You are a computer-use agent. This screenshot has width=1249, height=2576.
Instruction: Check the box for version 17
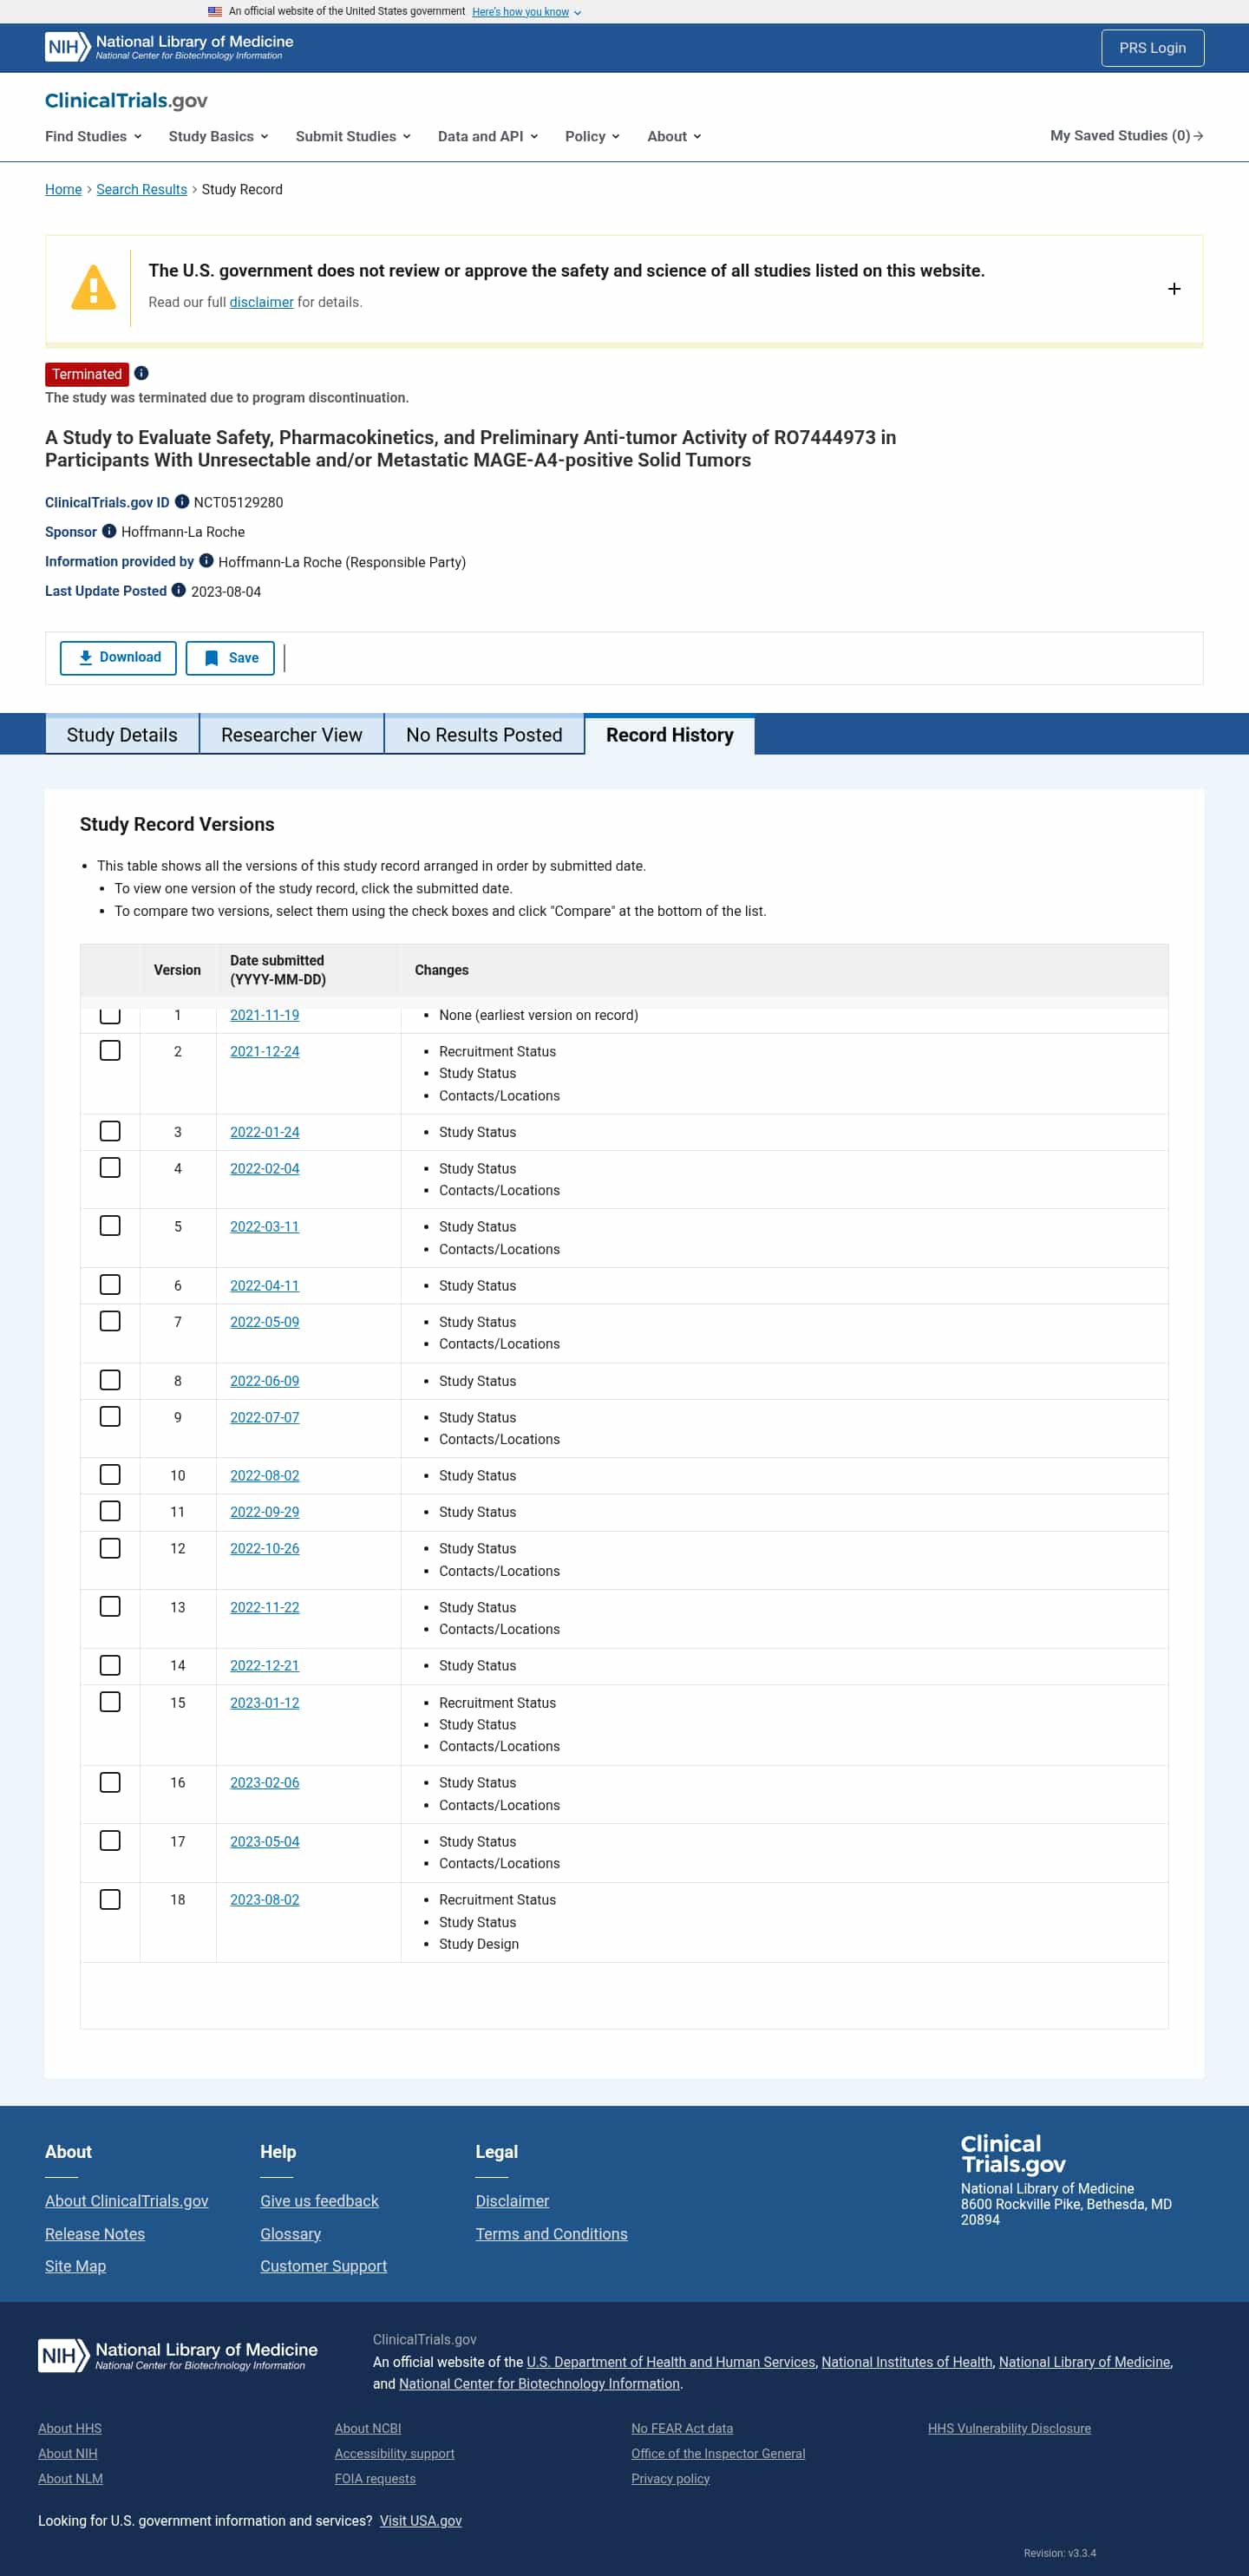point(110,1841)
